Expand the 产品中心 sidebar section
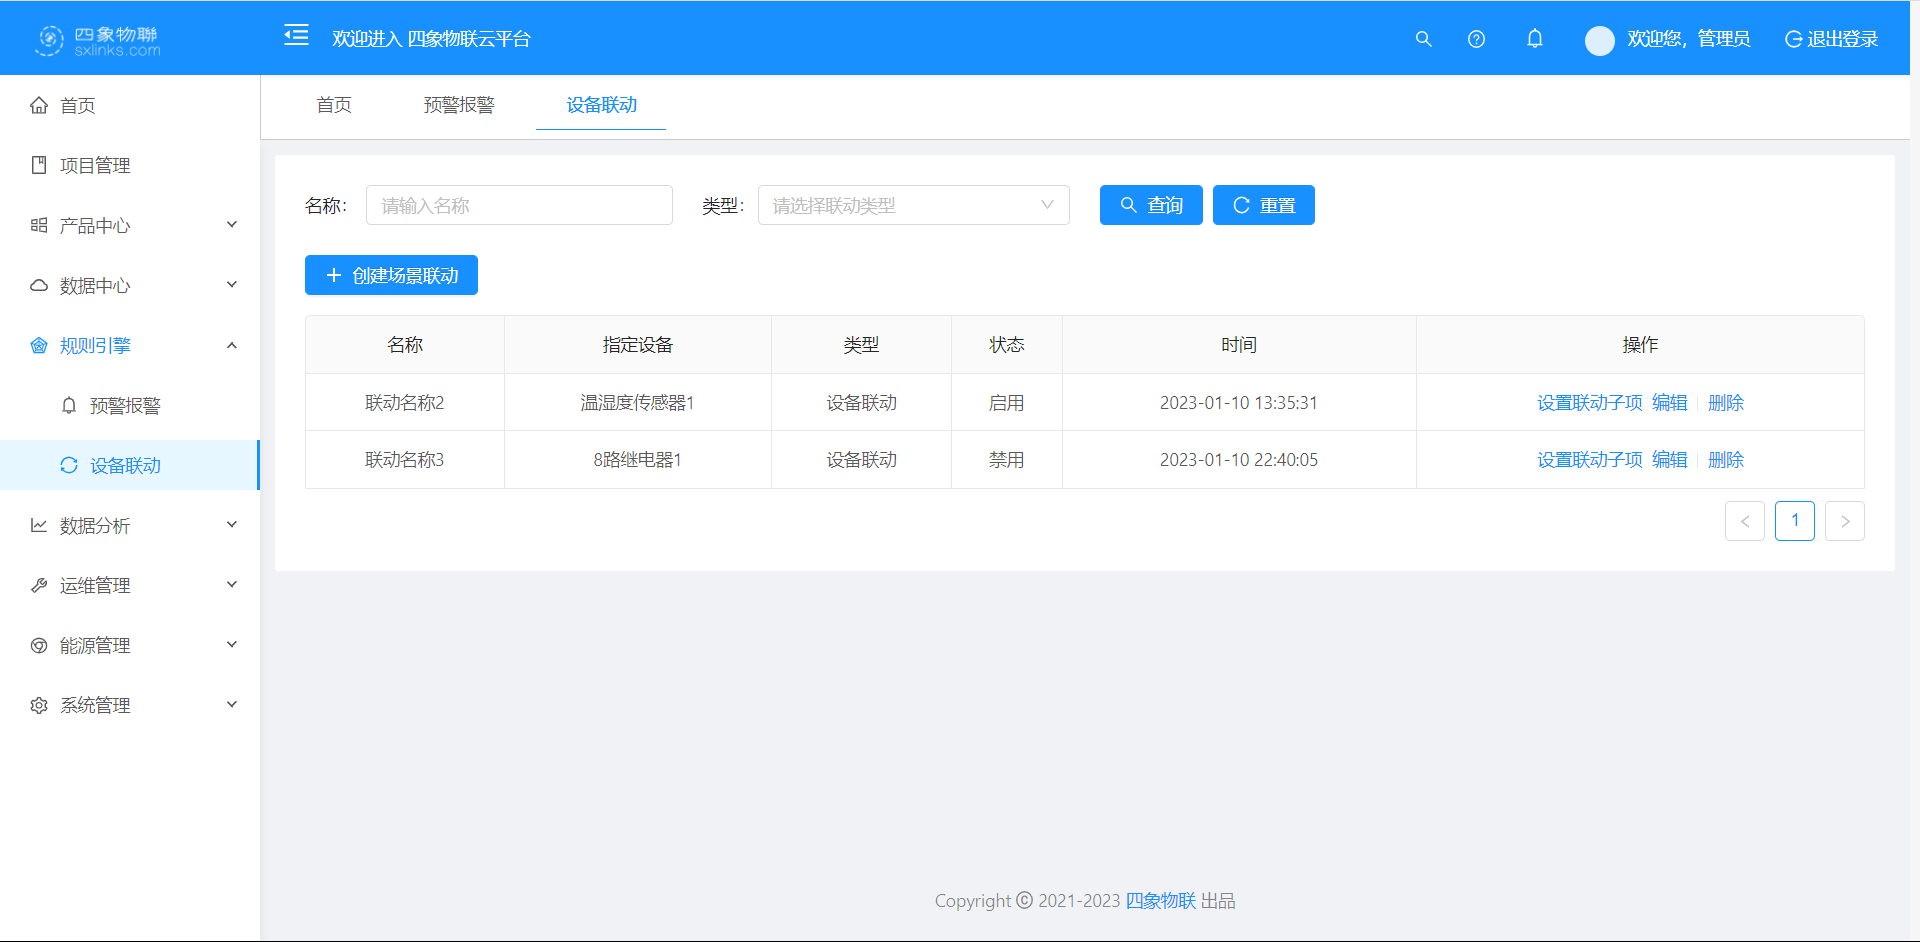Screen dimensions: 1920x942 point(95,225)
